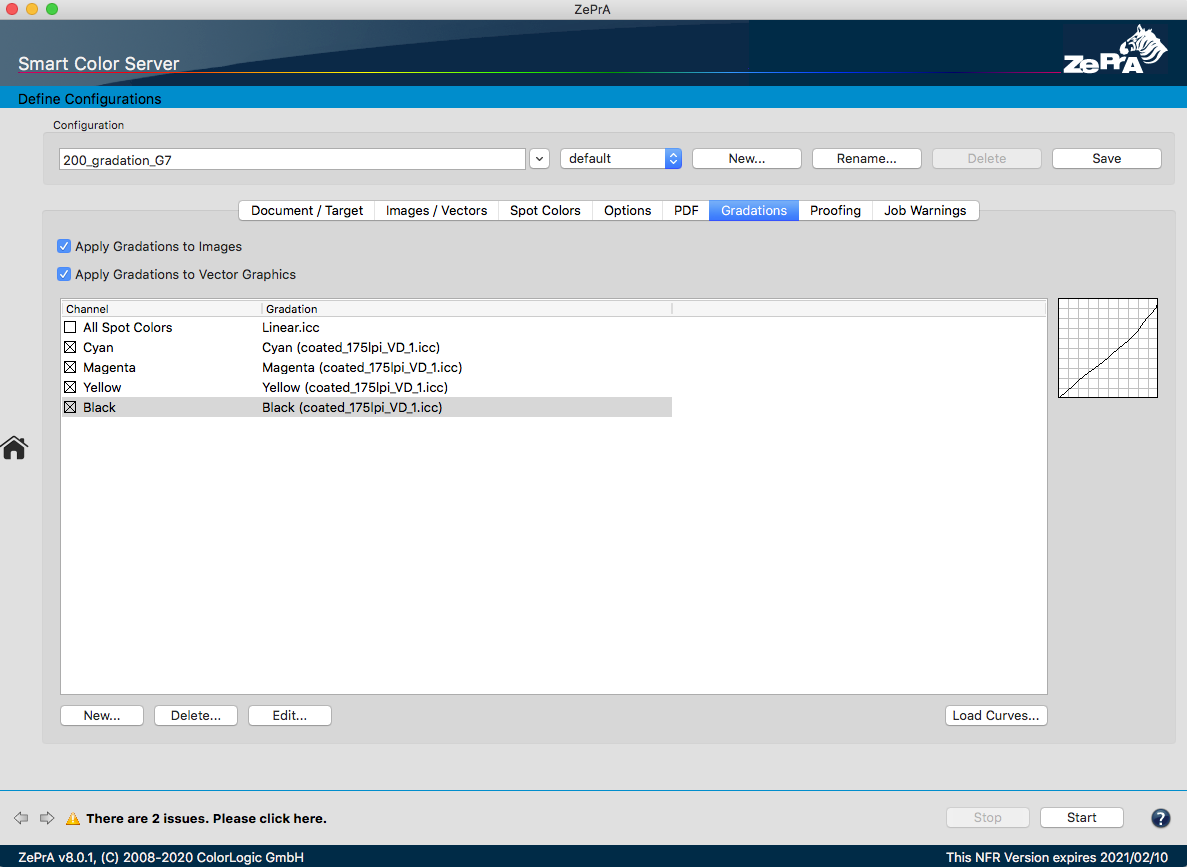Click the Gradation column header
Screen dimensions: 1187x867
tap(467, 309)
